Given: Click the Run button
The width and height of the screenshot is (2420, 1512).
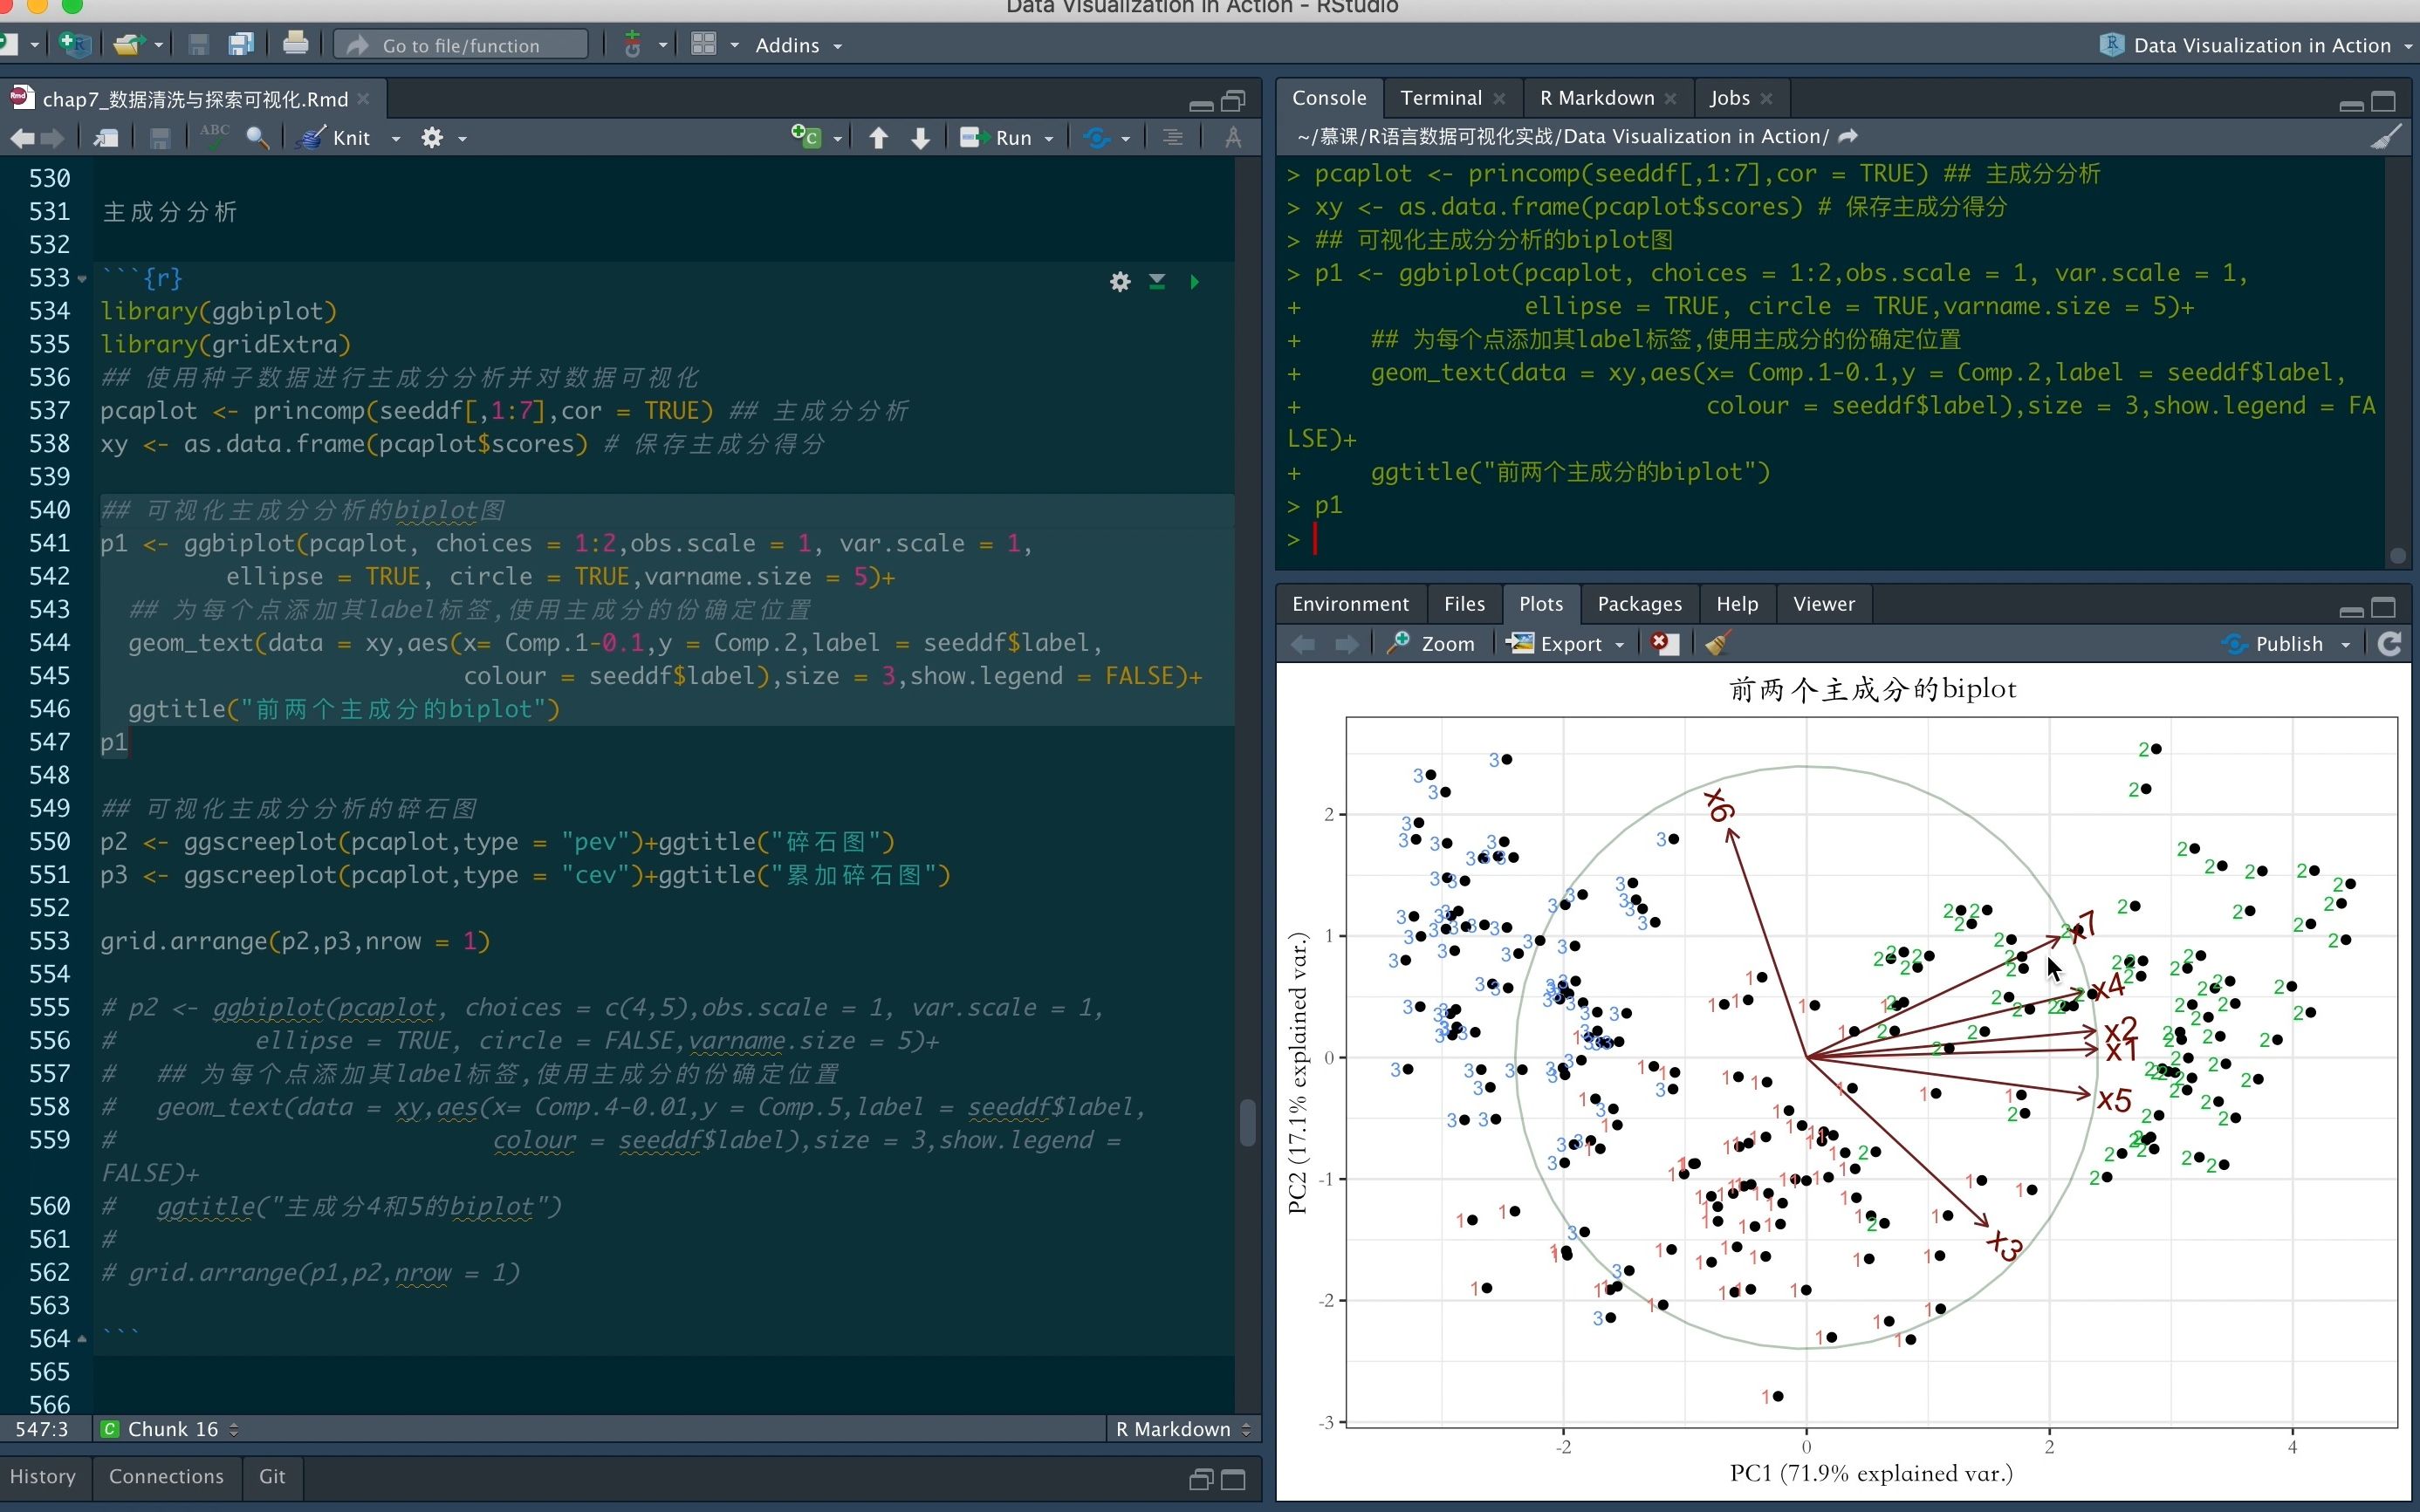Looking at the screenshot, I should tap(996, 138).
